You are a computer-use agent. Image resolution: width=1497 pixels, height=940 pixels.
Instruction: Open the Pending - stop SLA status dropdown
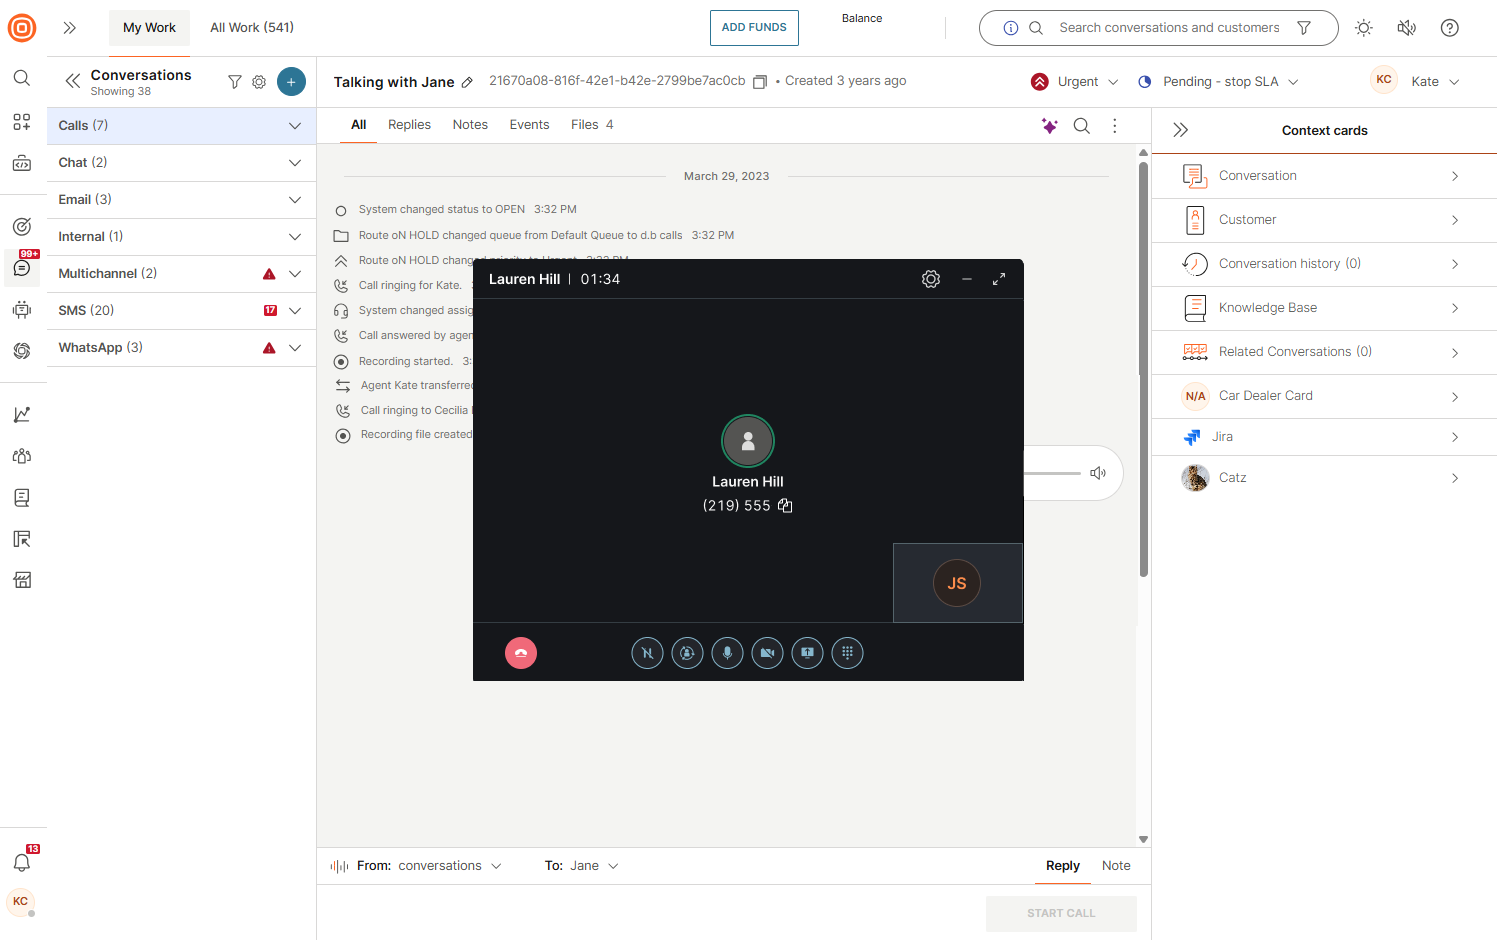click(x=1220, y=82)
